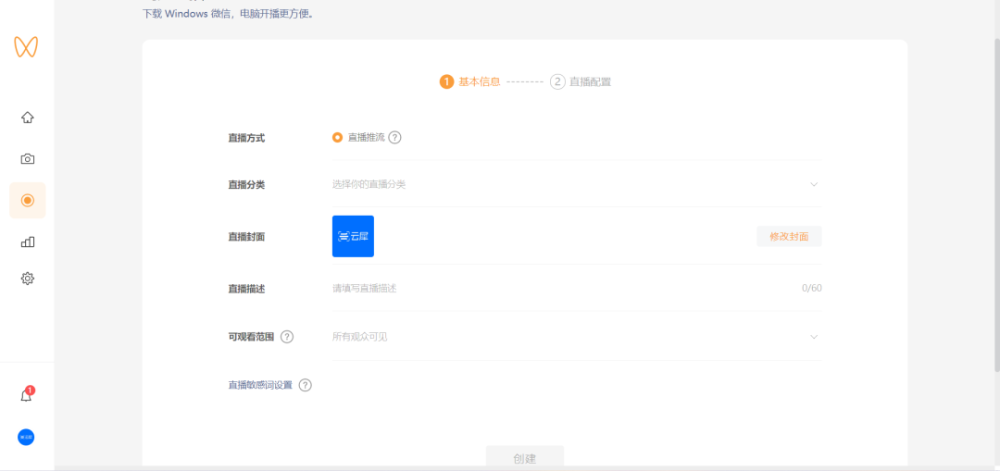The height and width of the screenshot is (471, 1000).
Task: Click the 修改封面 button
Action: pos(789,236)
